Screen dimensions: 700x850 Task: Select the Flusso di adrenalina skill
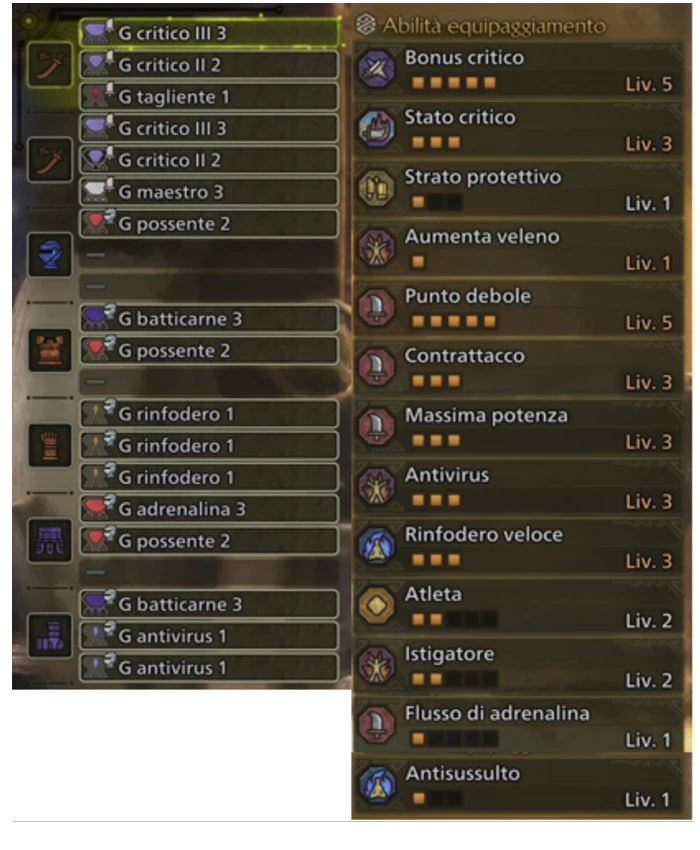coord(518,726)
